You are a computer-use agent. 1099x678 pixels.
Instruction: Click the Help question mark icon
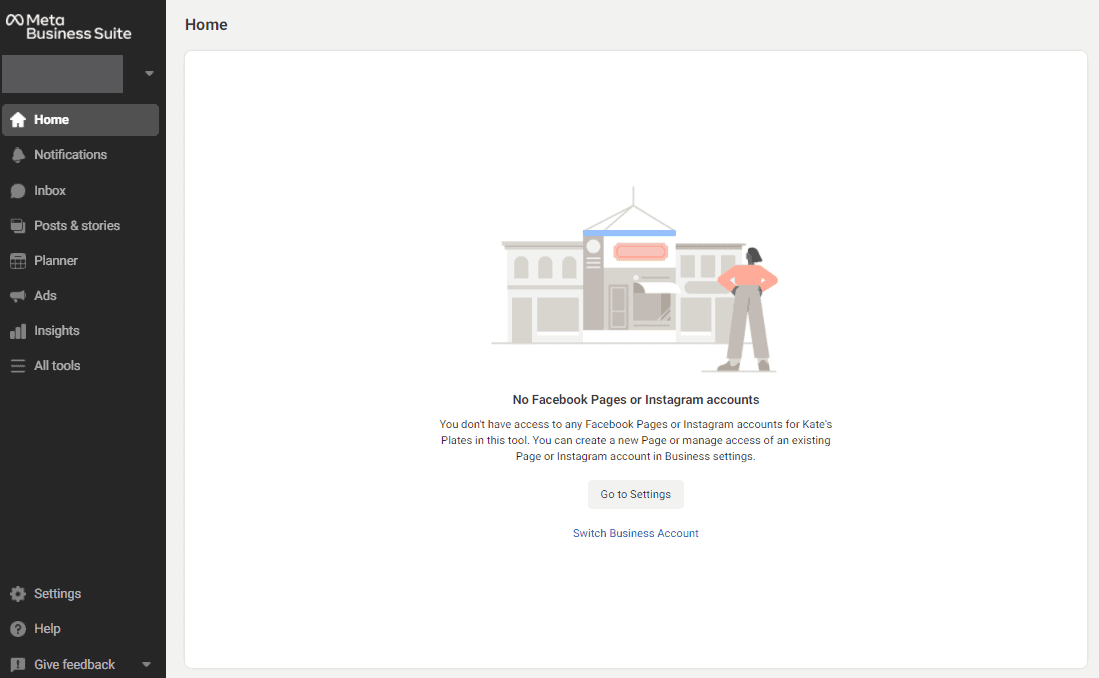click(x=18, y=629)
